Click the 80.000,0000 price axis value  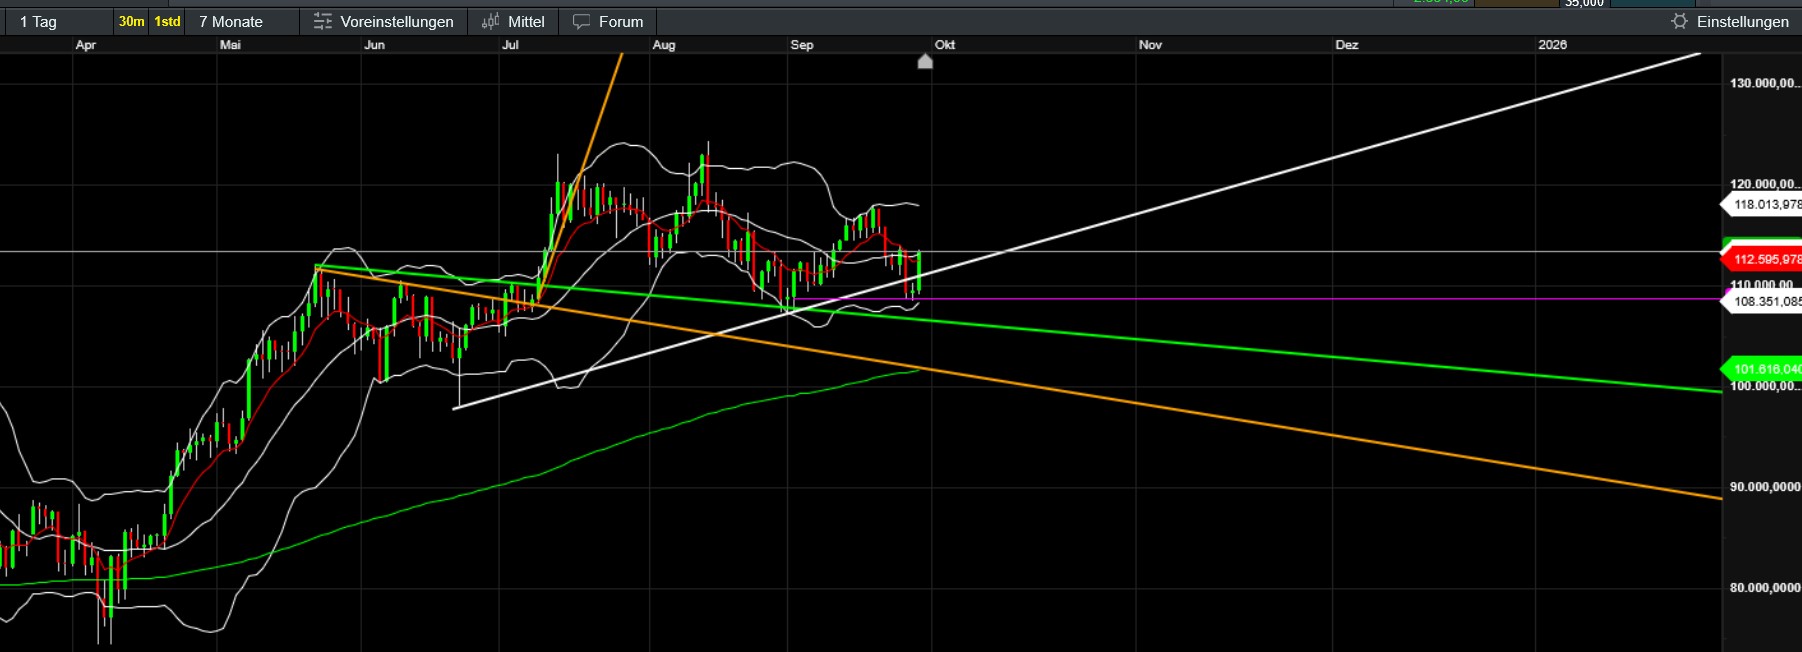pyautogui.click(x=1765, y=588)
